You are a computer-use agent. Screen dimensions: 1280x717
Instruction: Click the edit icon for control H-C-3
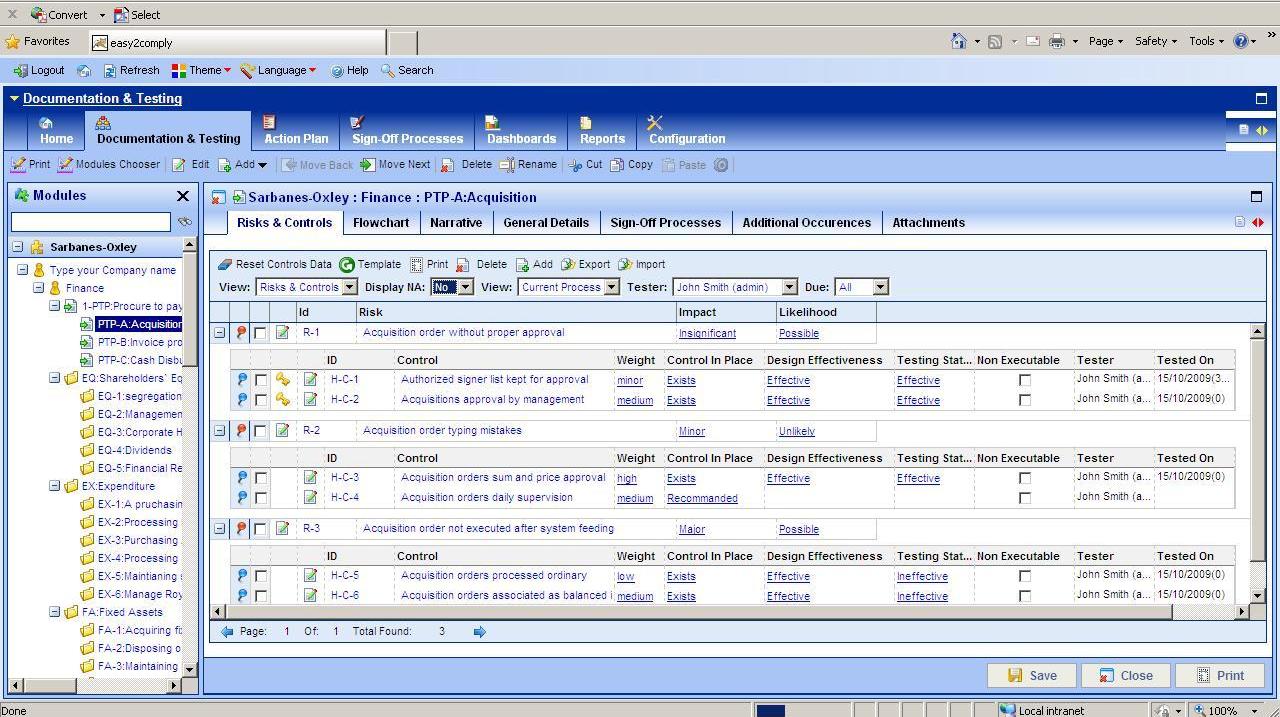point(310,478)
